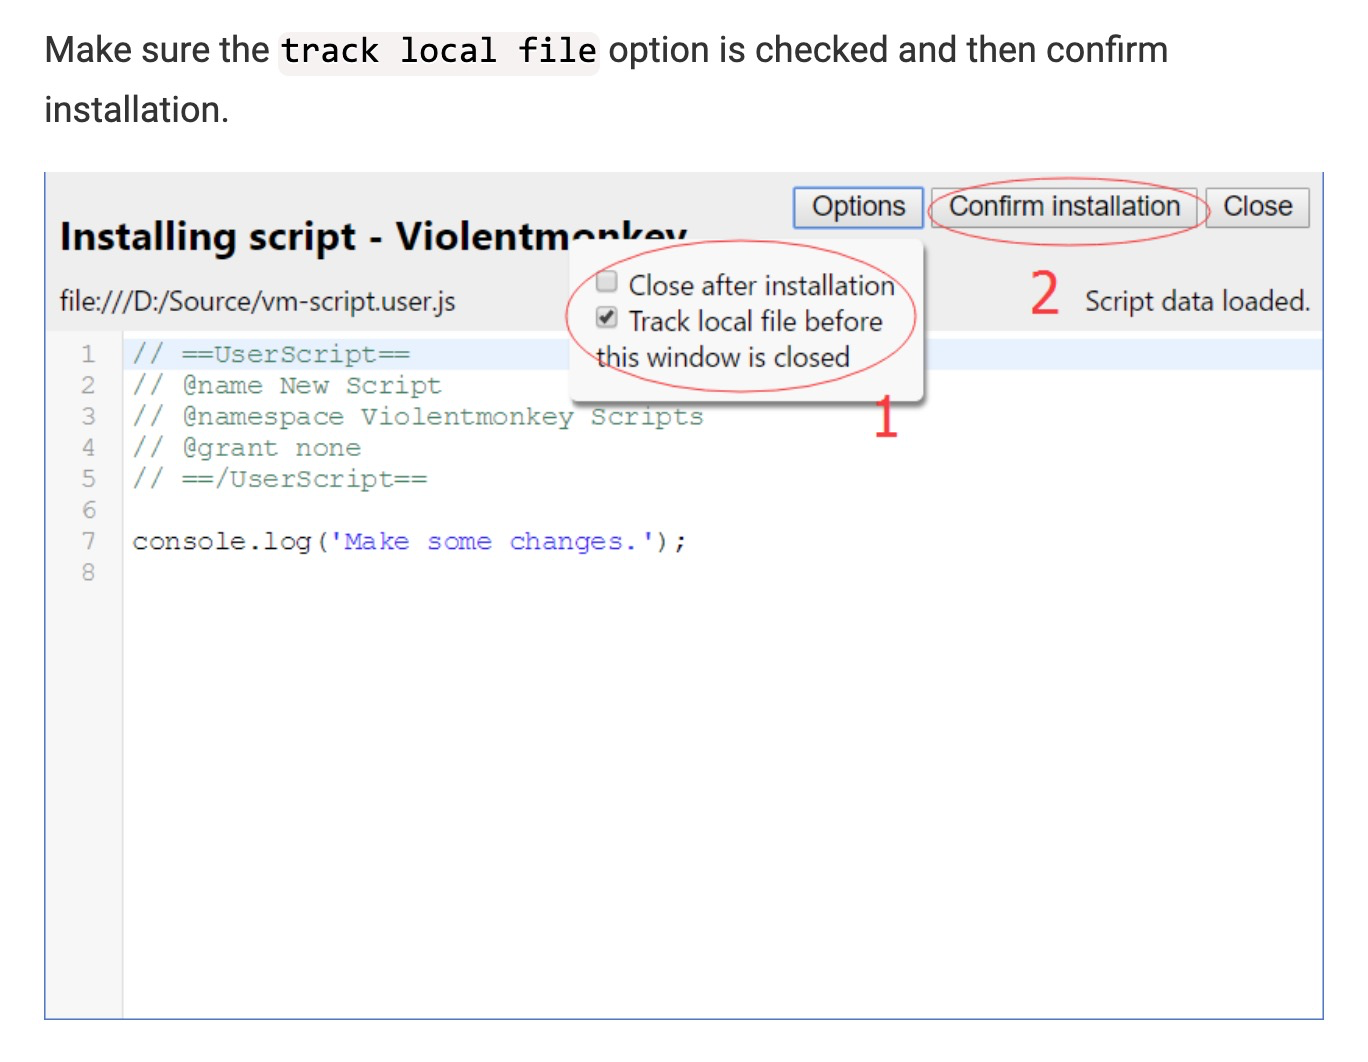Click the Confirm installation button
This screenshot has height=1062, width=1368.
click(1064, 207)
